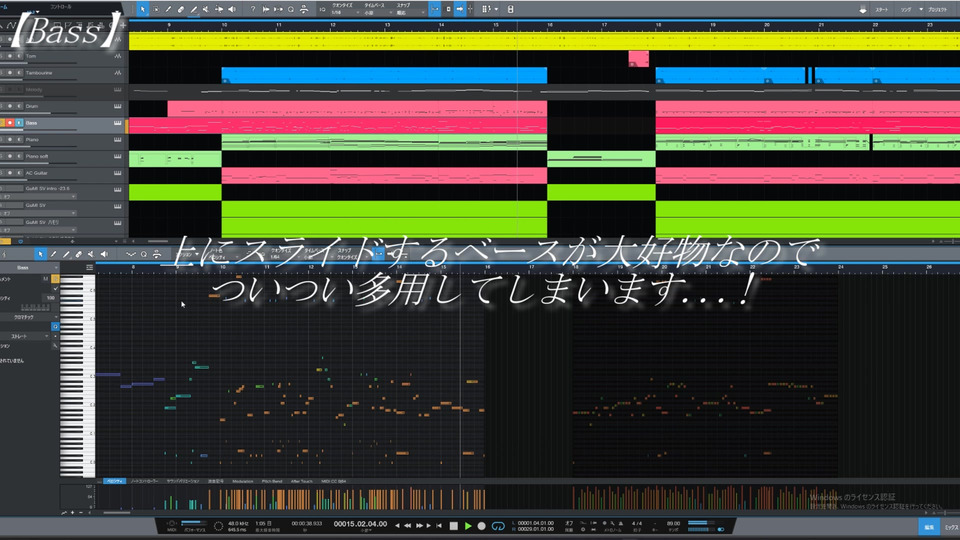This screenshot has height=540, width=960.
Task: Select the Listen tool in top toolbar
Action: click(232, 9)
